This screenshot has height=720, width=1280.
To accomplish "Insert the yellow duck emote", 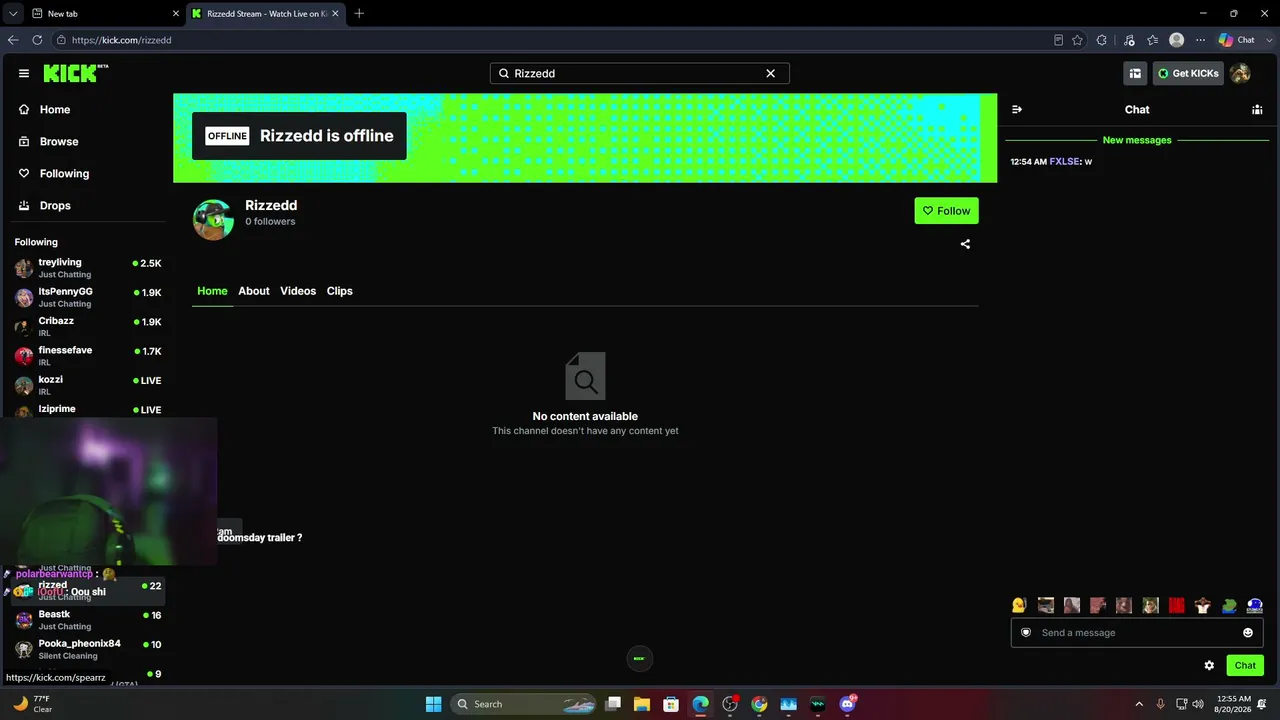I will [1019, 605].
